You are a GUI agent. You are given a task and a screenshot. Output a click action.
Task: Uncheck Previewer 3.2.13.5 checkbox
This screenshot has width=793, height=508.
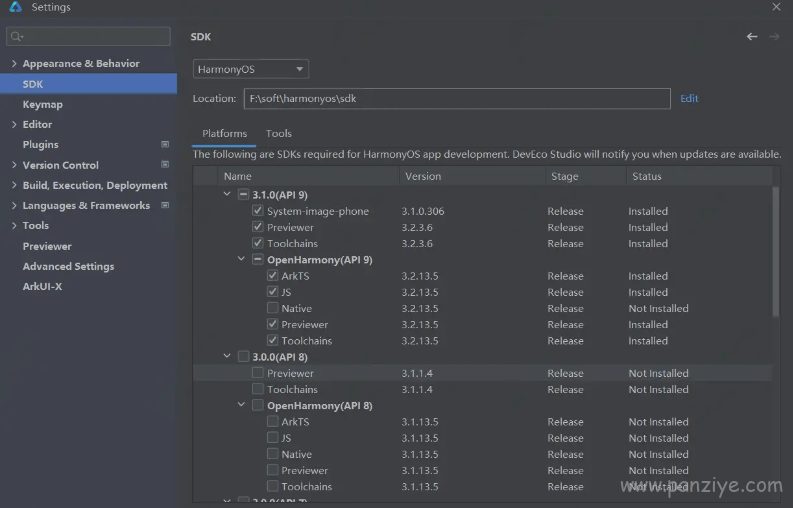tap(273, 324)
